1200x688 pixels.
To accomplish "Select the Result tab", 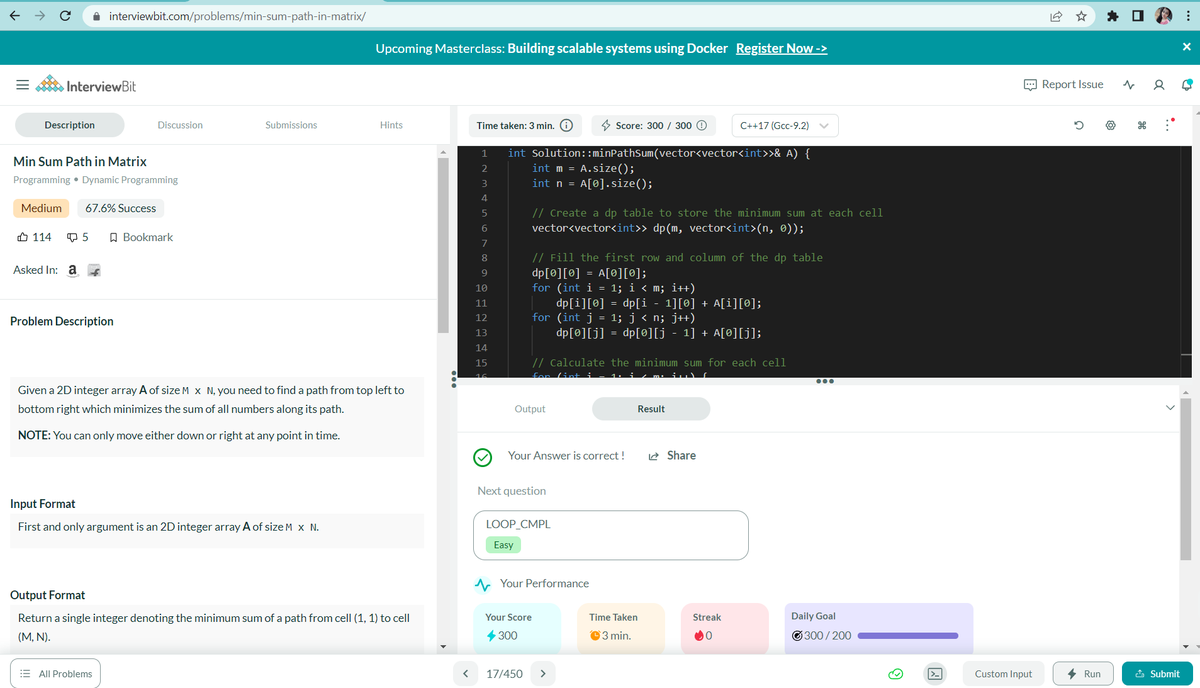I will (651, 409).
